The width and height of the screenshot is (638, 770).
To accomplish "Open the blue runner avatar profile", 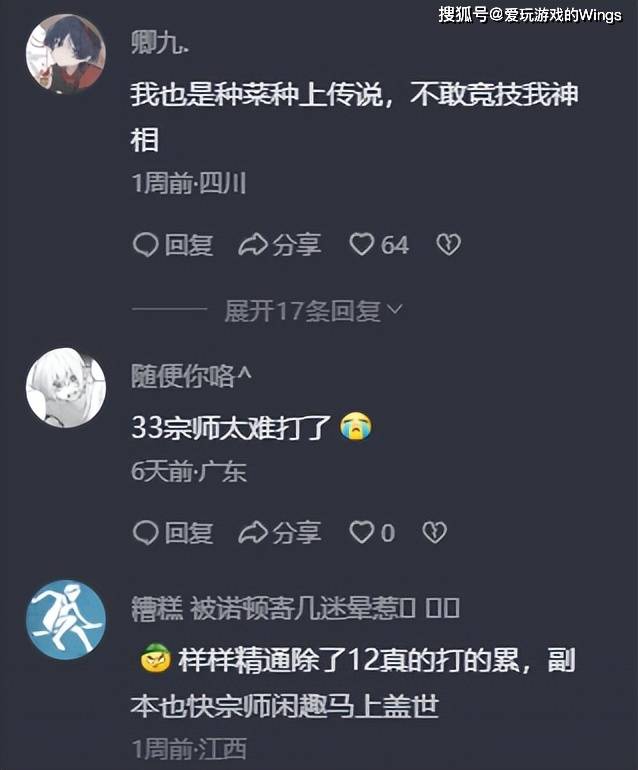I will coord(65,619).
